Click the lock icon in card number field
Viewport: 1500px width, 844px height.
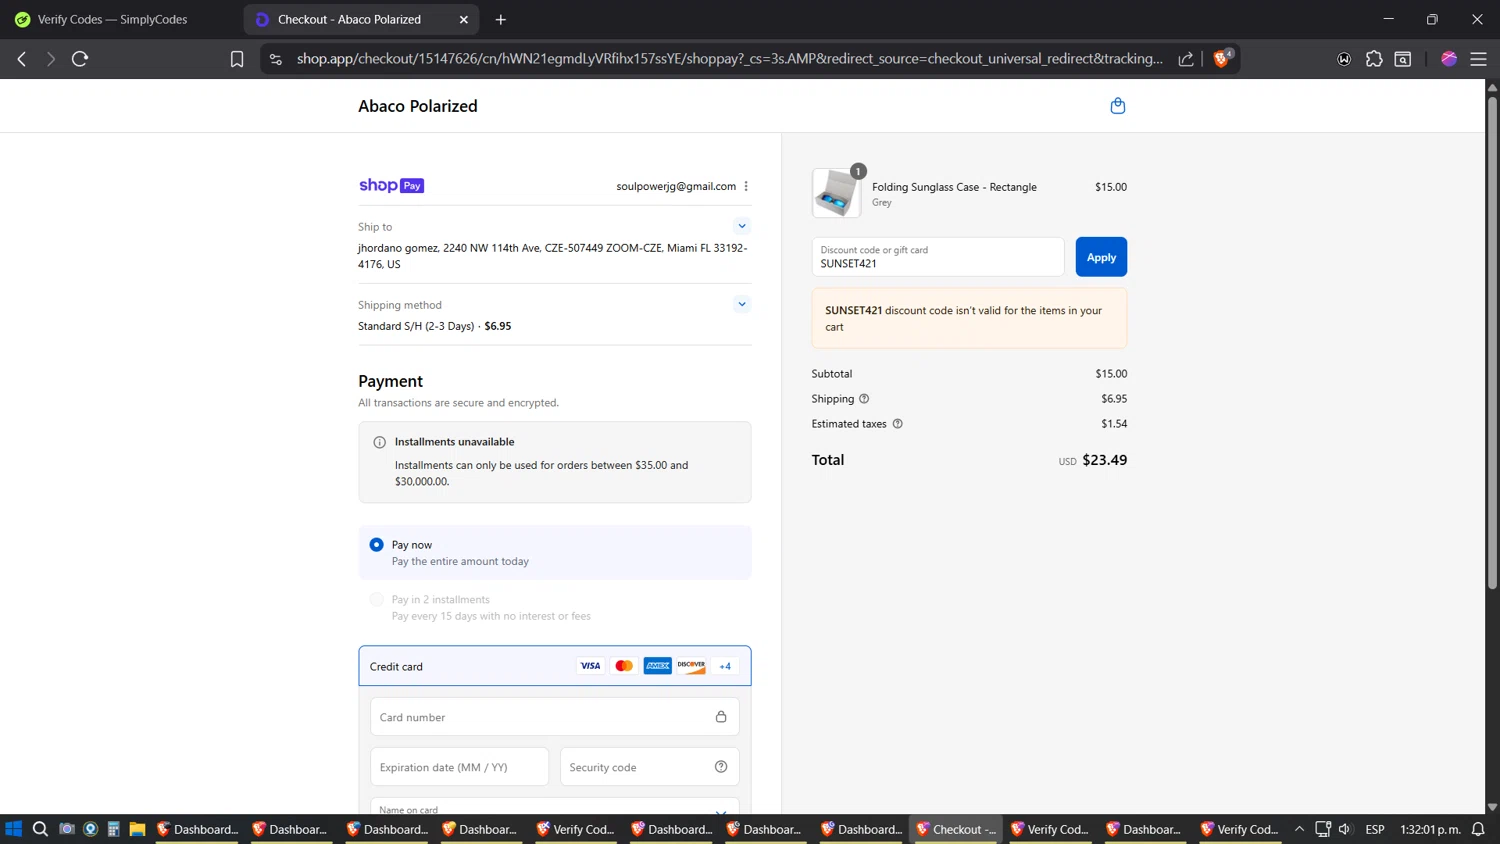tap(721, 717)
